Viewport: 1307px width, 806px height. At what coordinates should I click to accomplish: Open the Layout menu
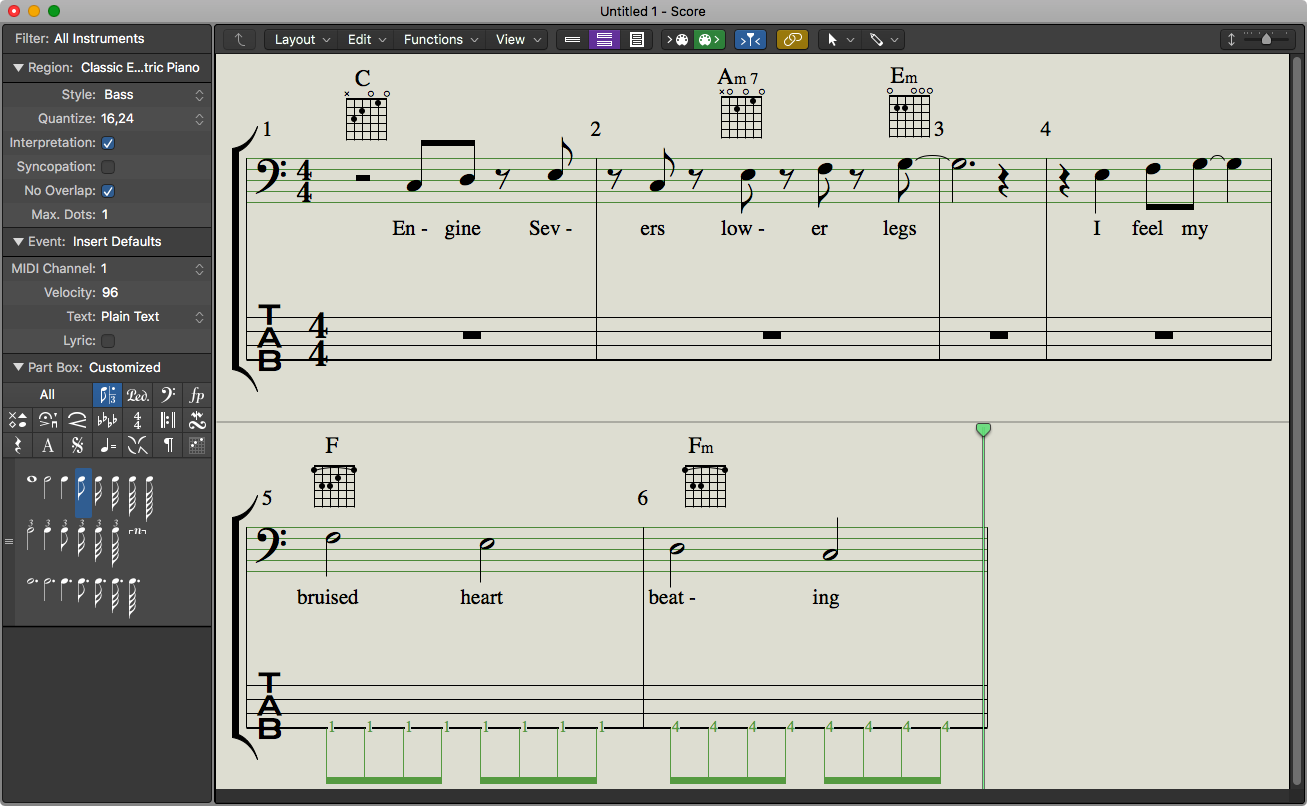coord(302,40)
